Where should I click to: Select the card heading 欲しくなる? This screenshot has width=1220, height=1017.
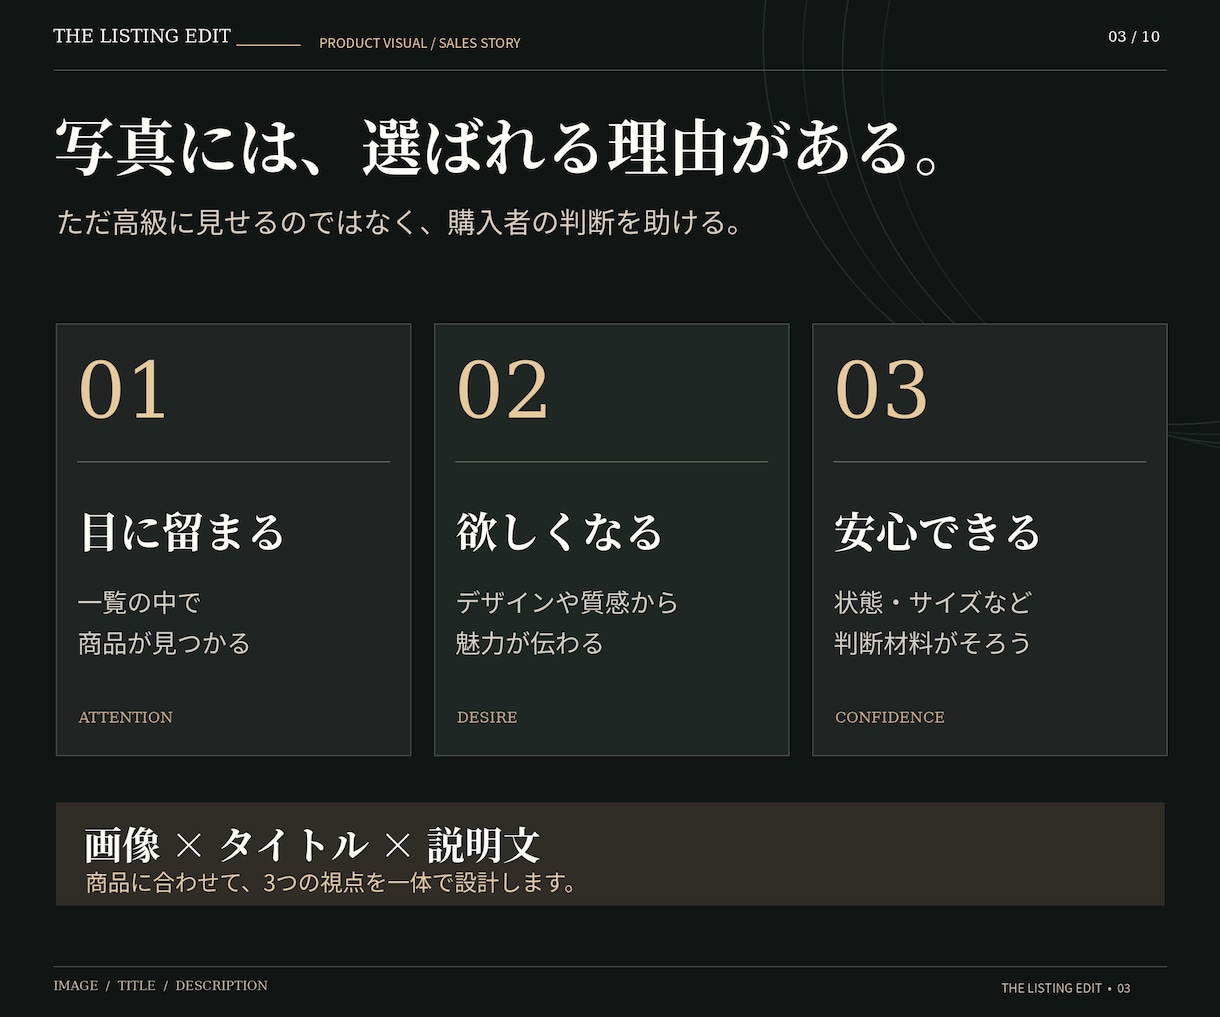click(x=560, y=532)
